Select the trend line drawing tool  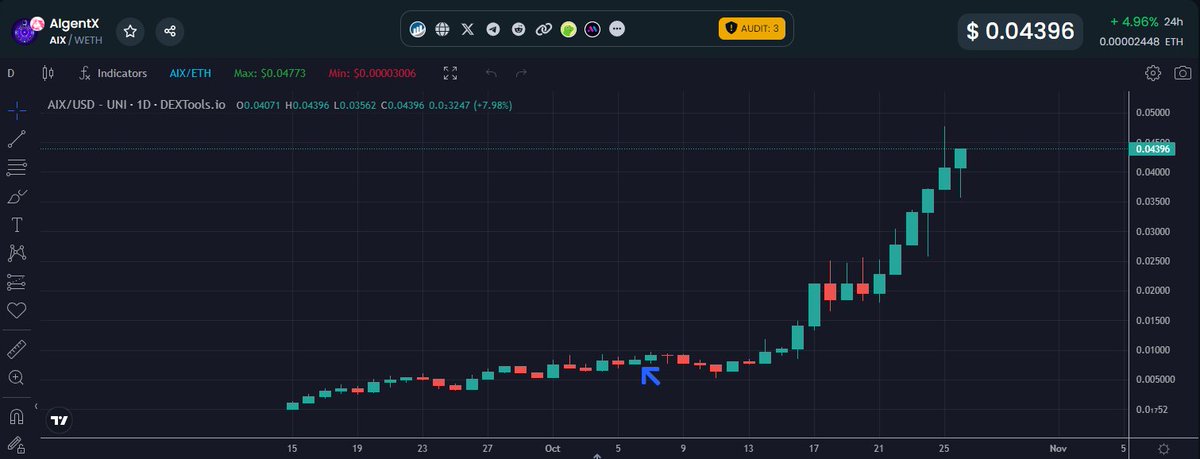16,138
